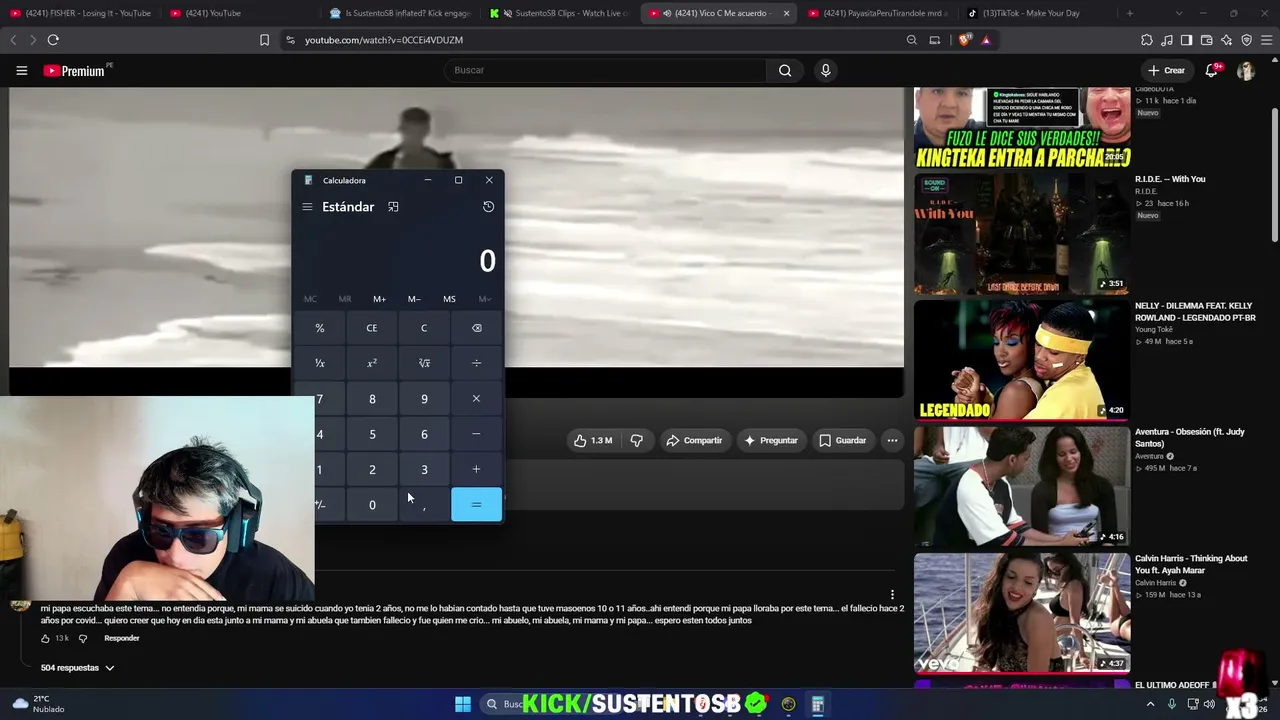Click the x squared key

pos(372,363)
